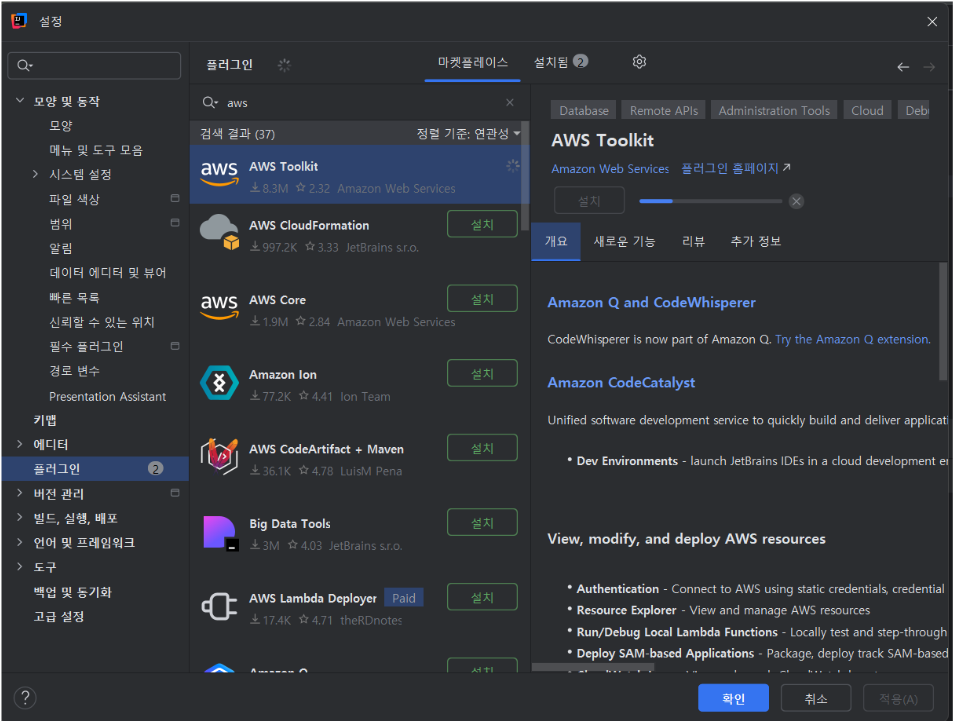Image resolution: width=954 pixels, height=722 pixels.
Task: Cancel AWS Toolkit installation progress
Action: [x=796, y=201]
